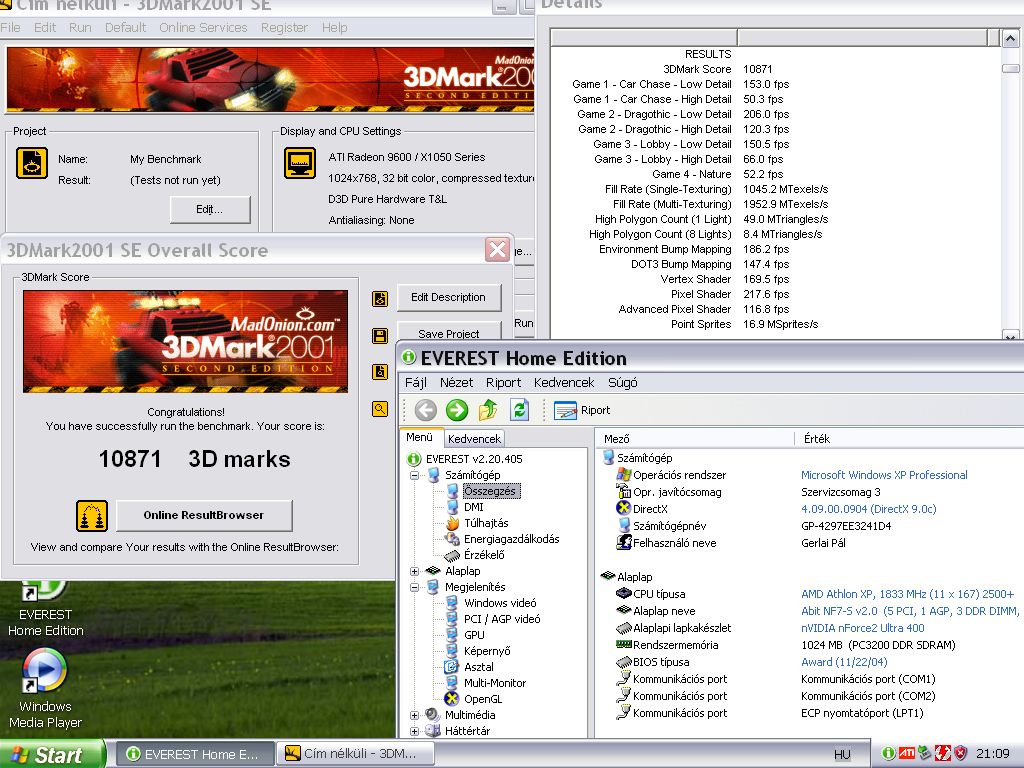Open the 3DMark File menu
Viewport: 1024px width, 768px height.
point(10,27)
